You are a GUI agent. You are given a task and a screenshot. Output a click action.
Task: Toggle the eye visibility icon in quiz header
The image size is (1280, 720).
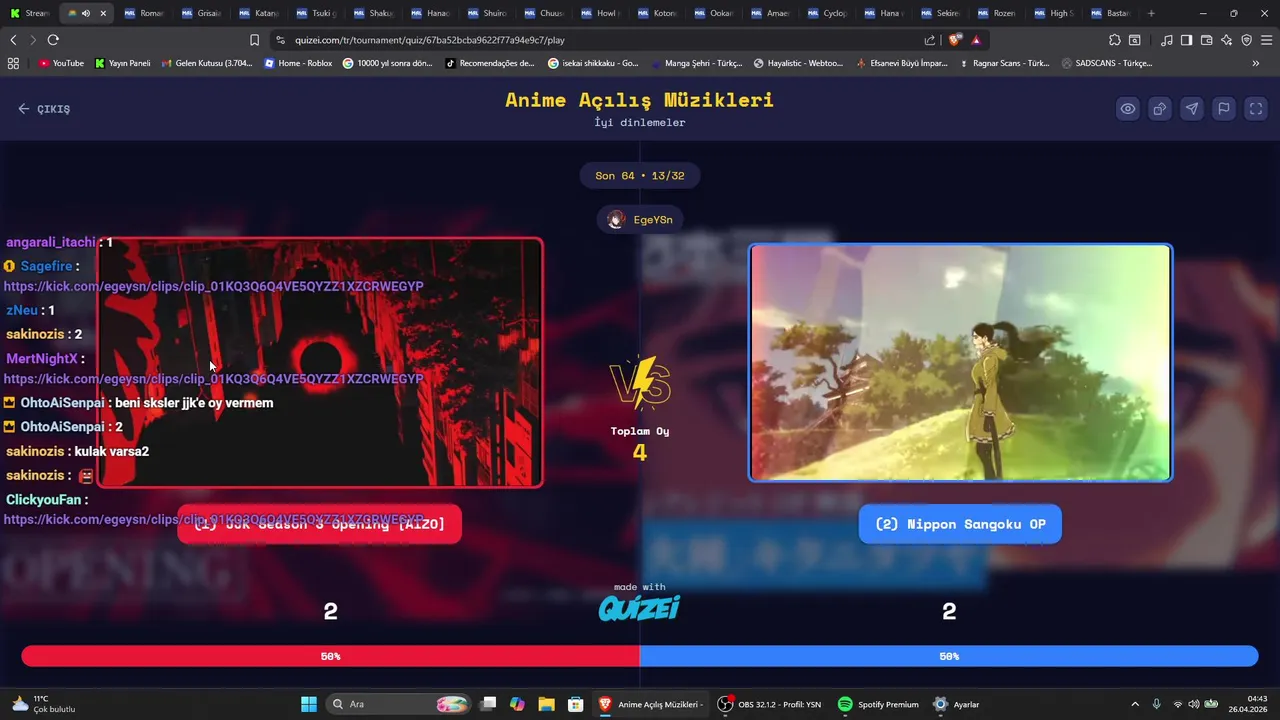1127,109
